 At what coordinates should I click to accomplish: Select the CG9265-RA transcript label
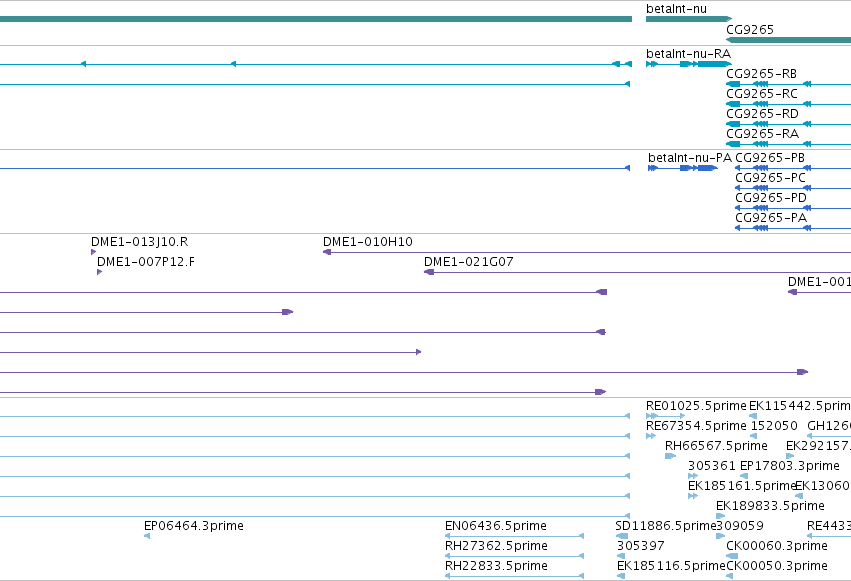click(x=763, y=134)
